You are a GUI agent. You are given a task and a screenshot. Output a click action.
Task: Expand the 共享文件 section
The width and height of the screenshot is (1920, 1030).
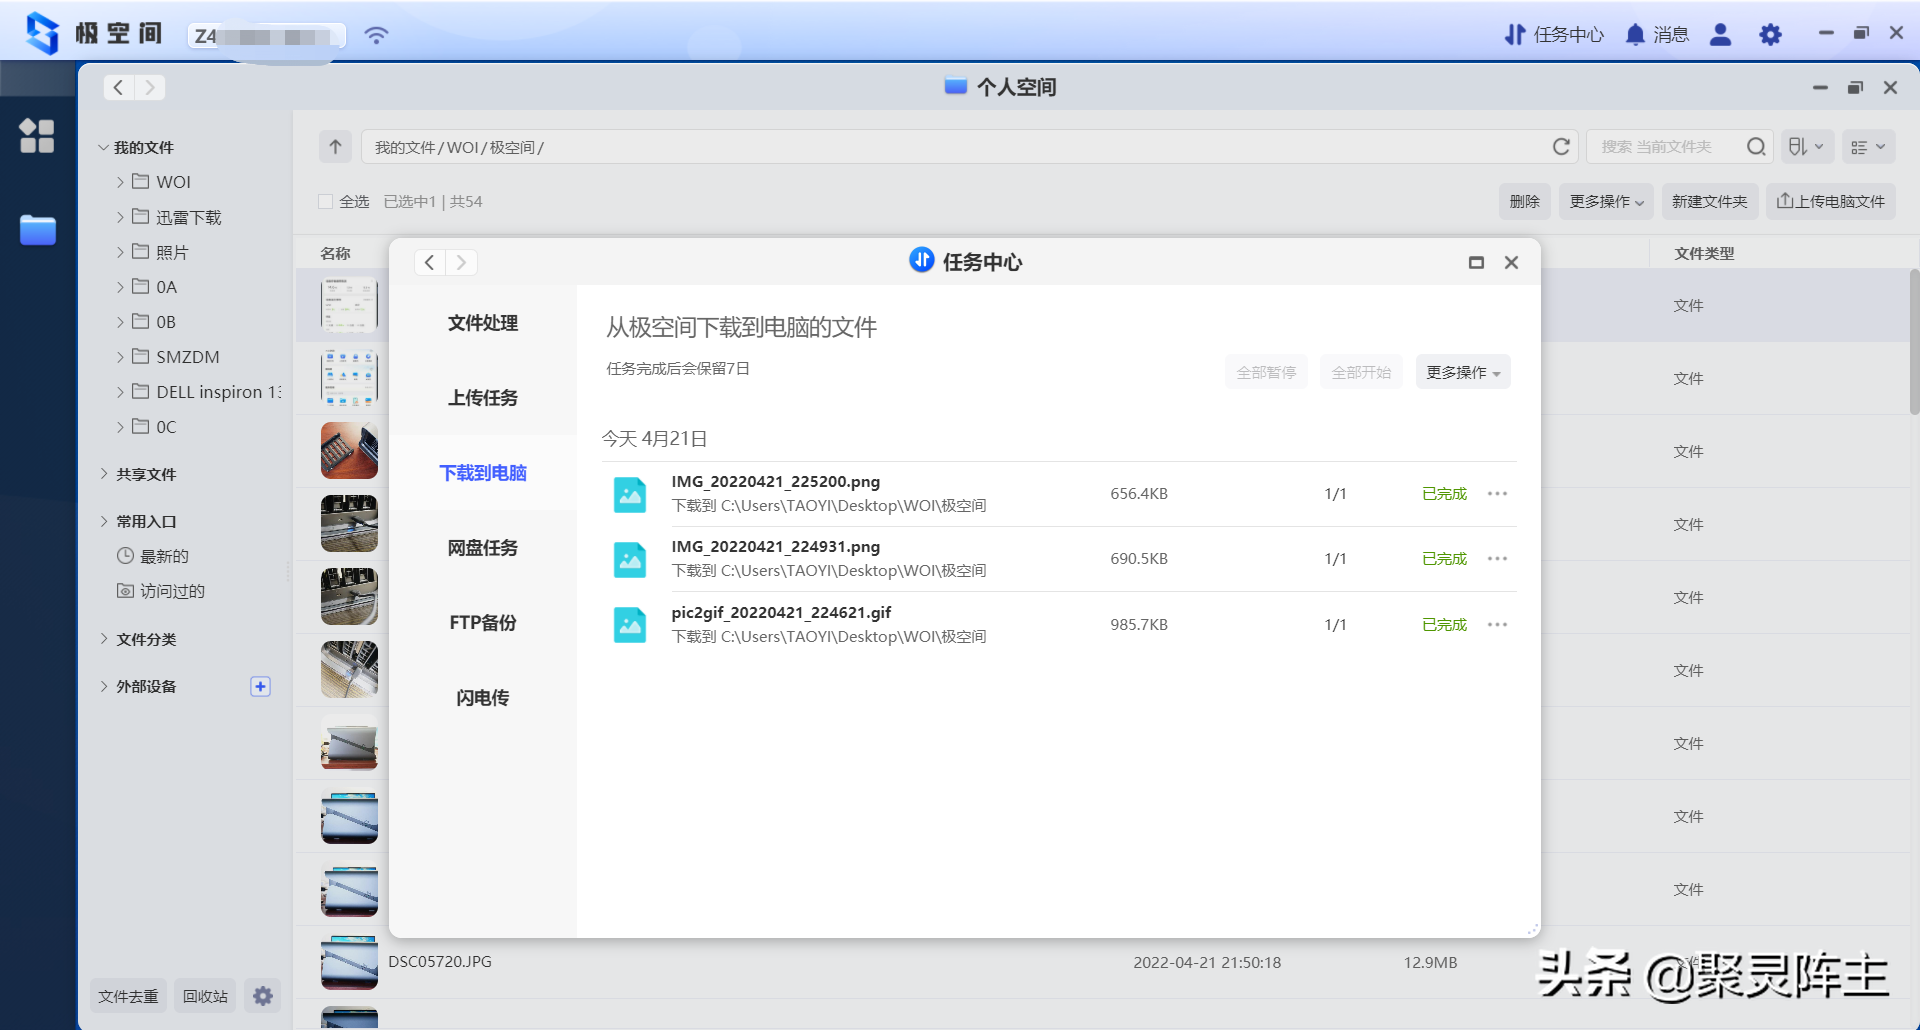pos(104,474)
